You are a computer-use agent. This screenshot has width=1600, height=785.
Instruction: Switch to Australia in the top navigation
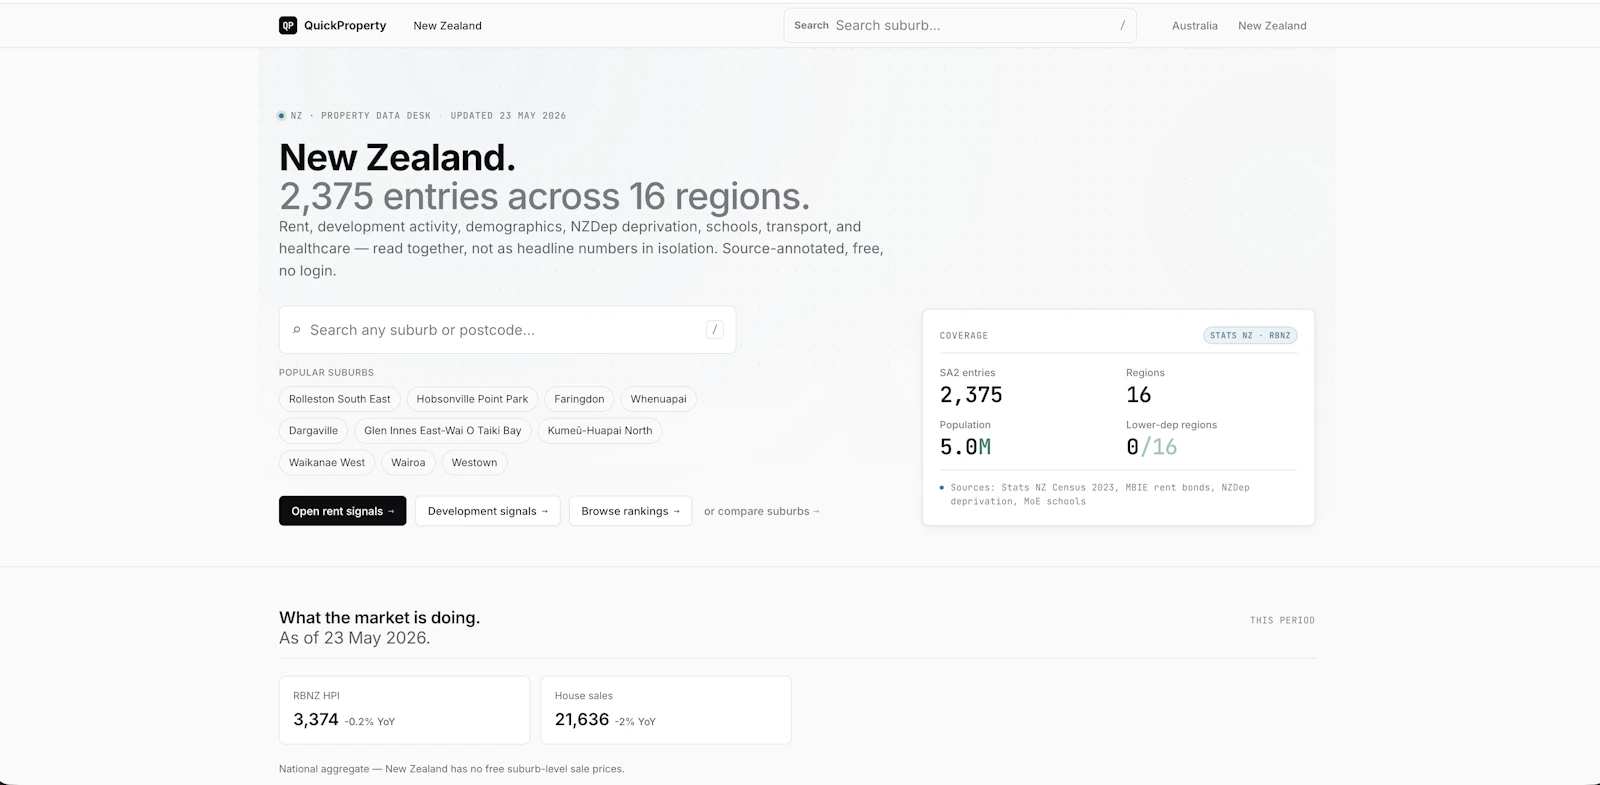(x=1194, y=26)
